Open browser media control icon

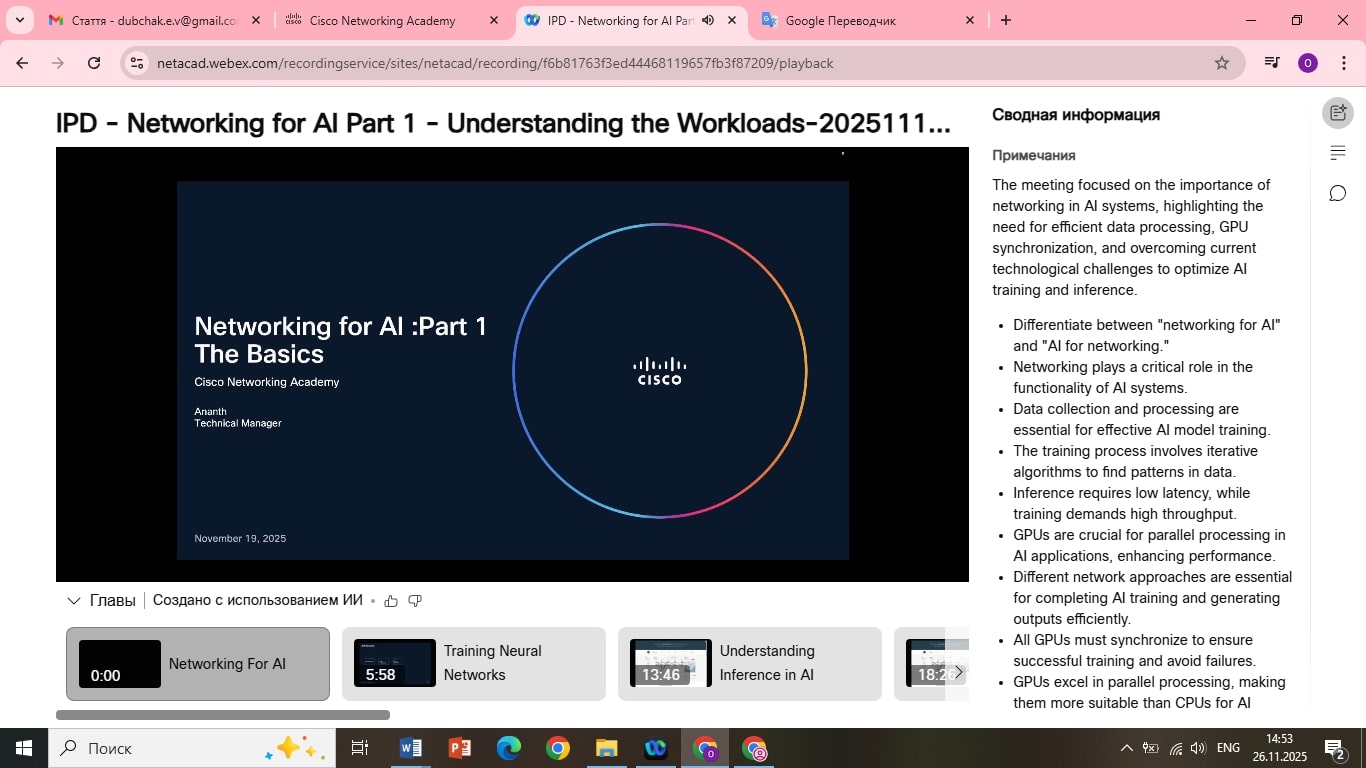click(x=1271, y=63)
